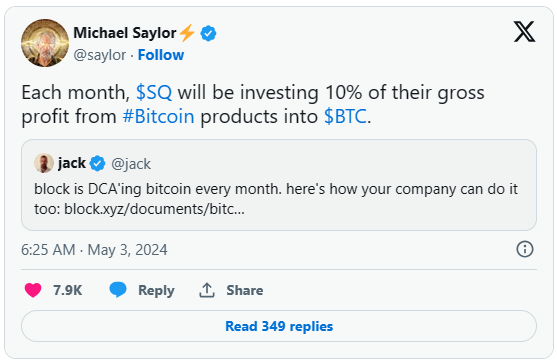This screenshot has width=557, height=363.
Task: Click Michael Saylor's verified badge
Action: tap(208, 33)
